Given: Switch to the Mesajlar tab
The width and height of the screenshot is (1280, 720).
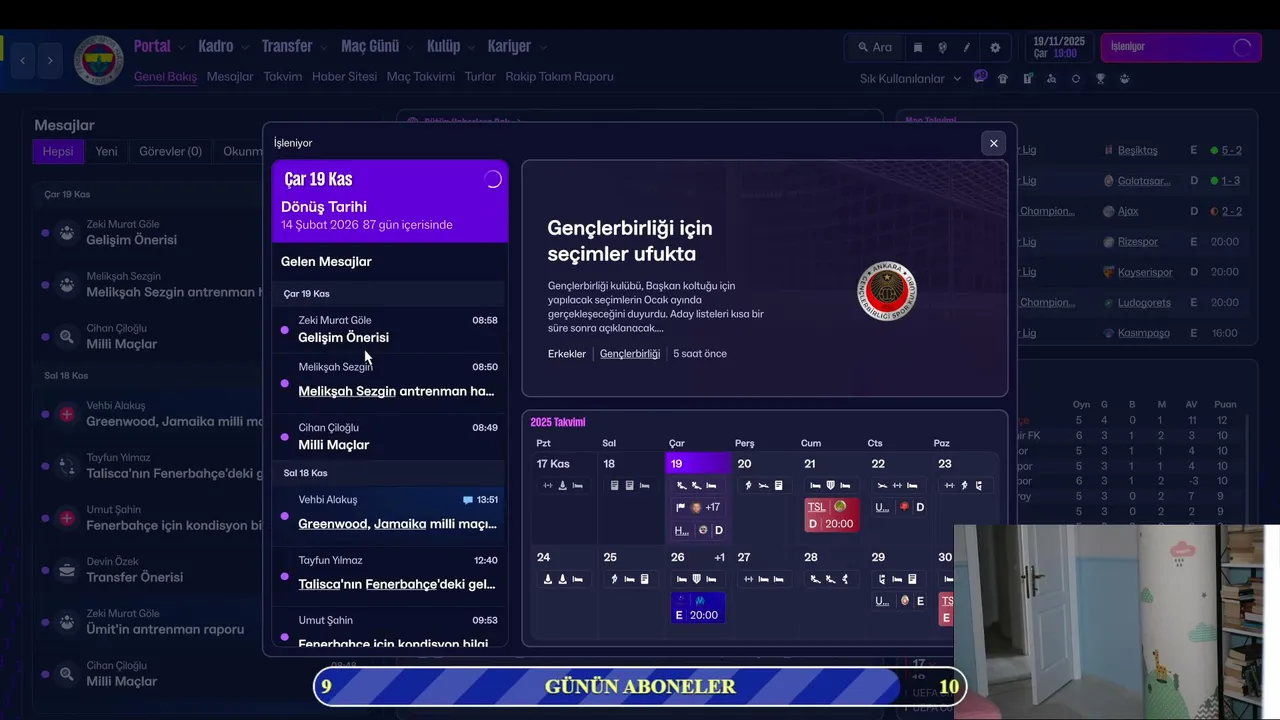Looking at the screenshot, I should [230, 77].
